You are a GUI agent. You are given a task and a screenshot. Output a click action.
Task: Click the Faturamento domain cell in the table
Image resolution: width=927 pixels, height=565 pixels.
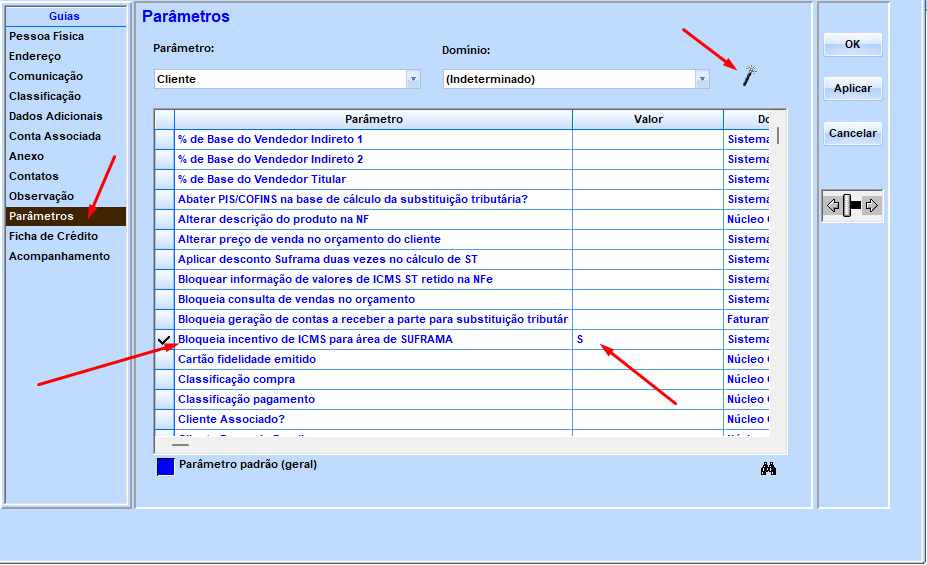(x=747, y=320)
